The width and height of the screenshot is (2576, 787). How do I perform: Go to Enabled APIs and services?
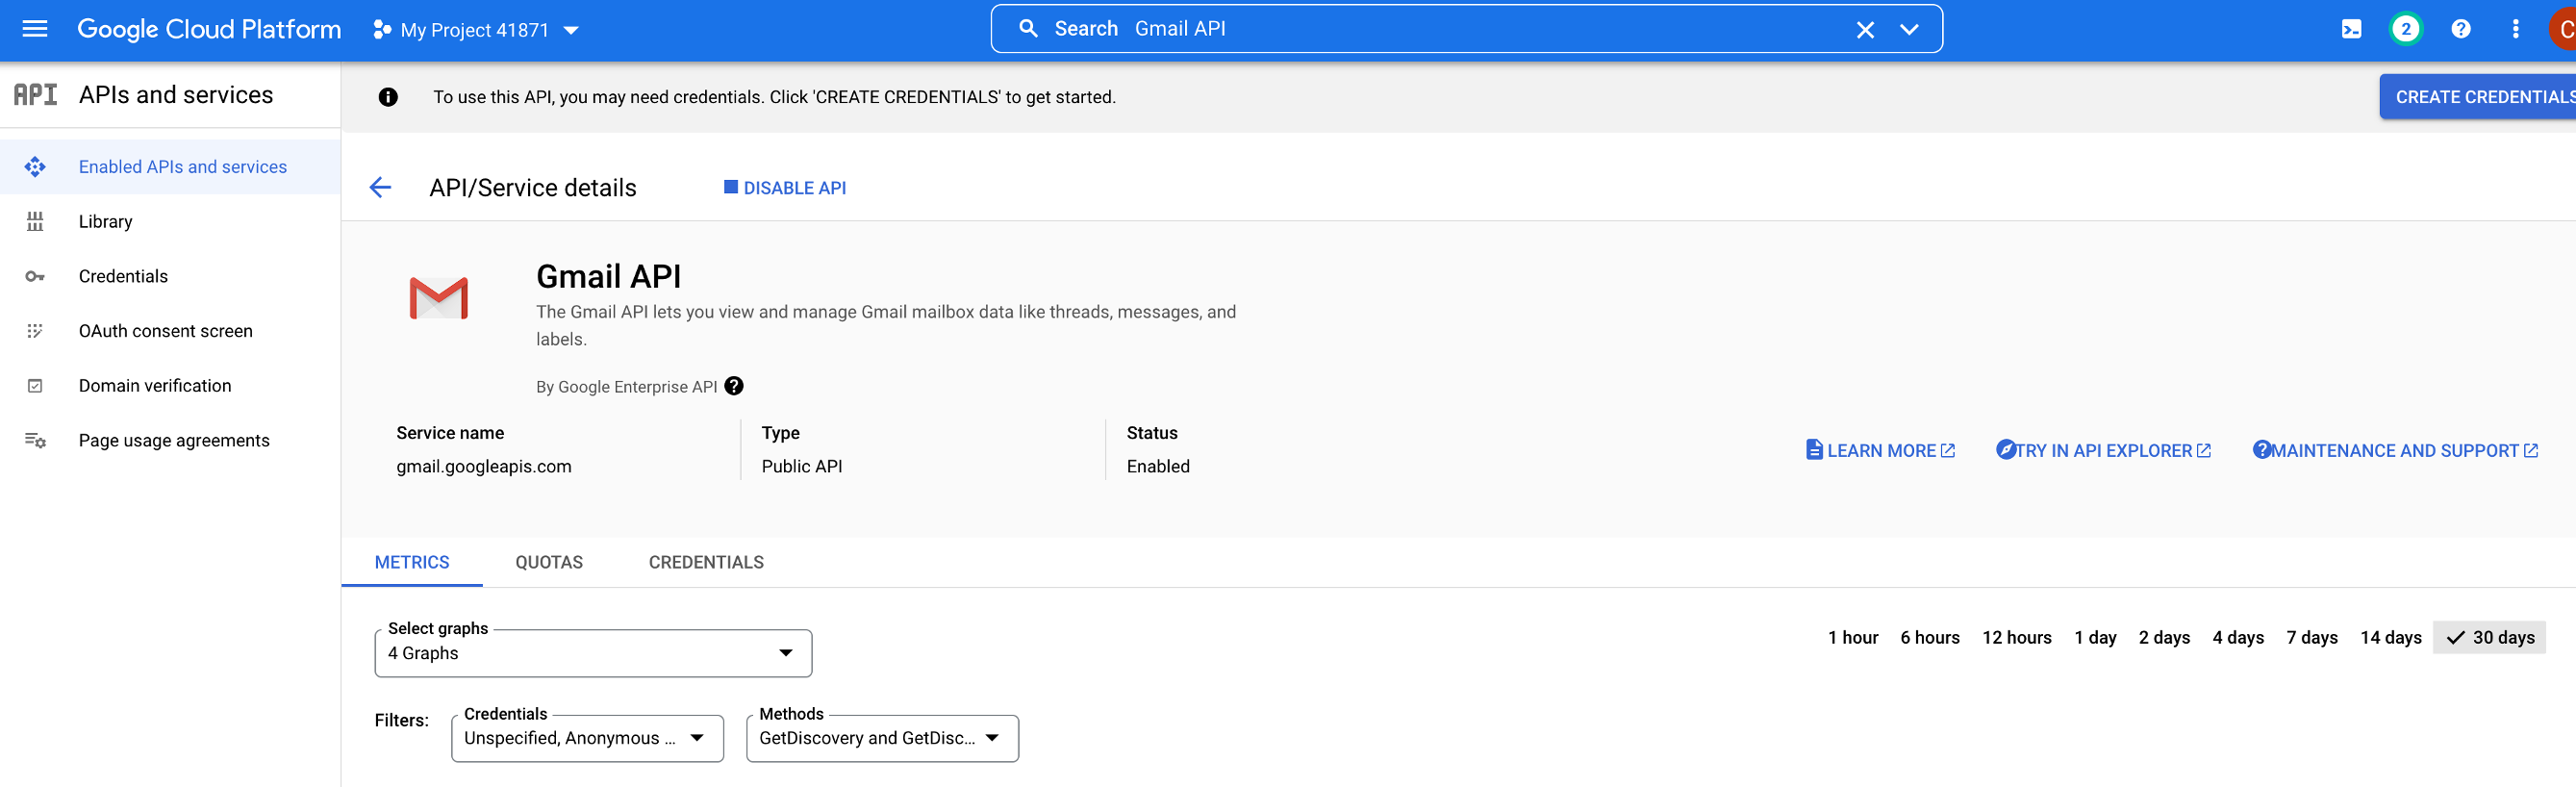(x=170, y=167)
